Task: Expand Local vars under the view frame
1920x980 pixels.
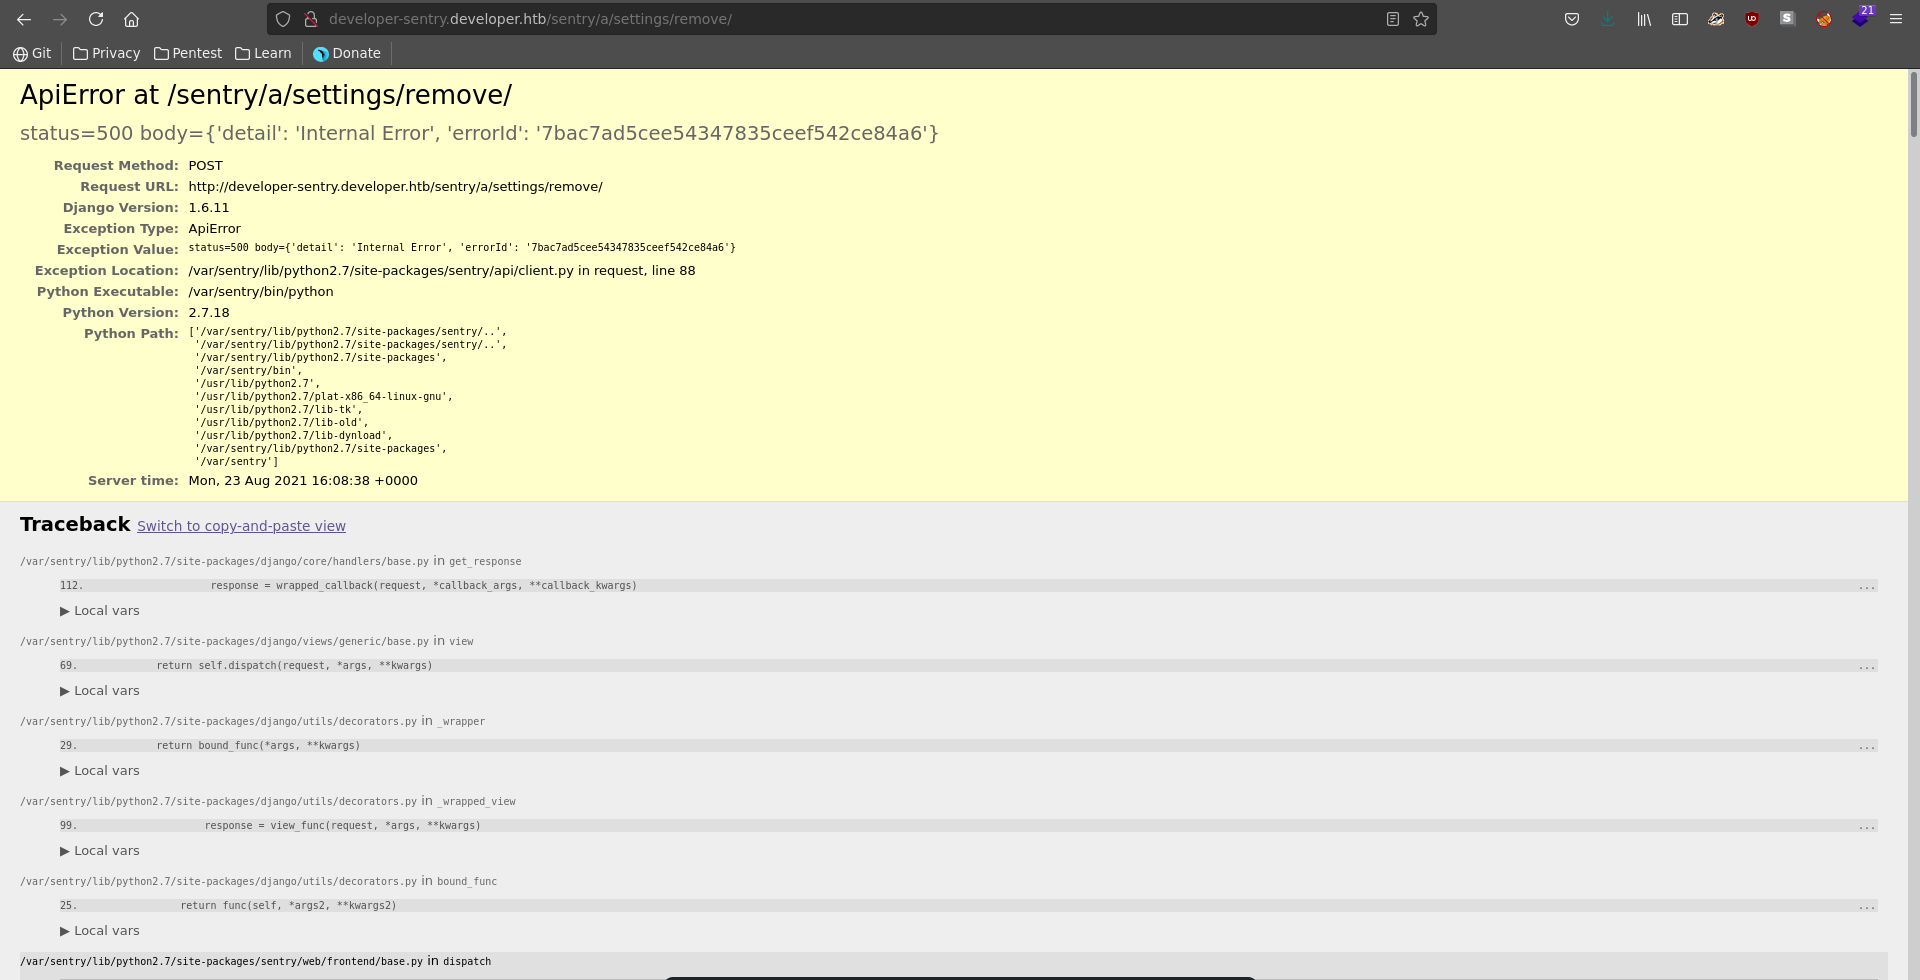Action: pos(100,690)
